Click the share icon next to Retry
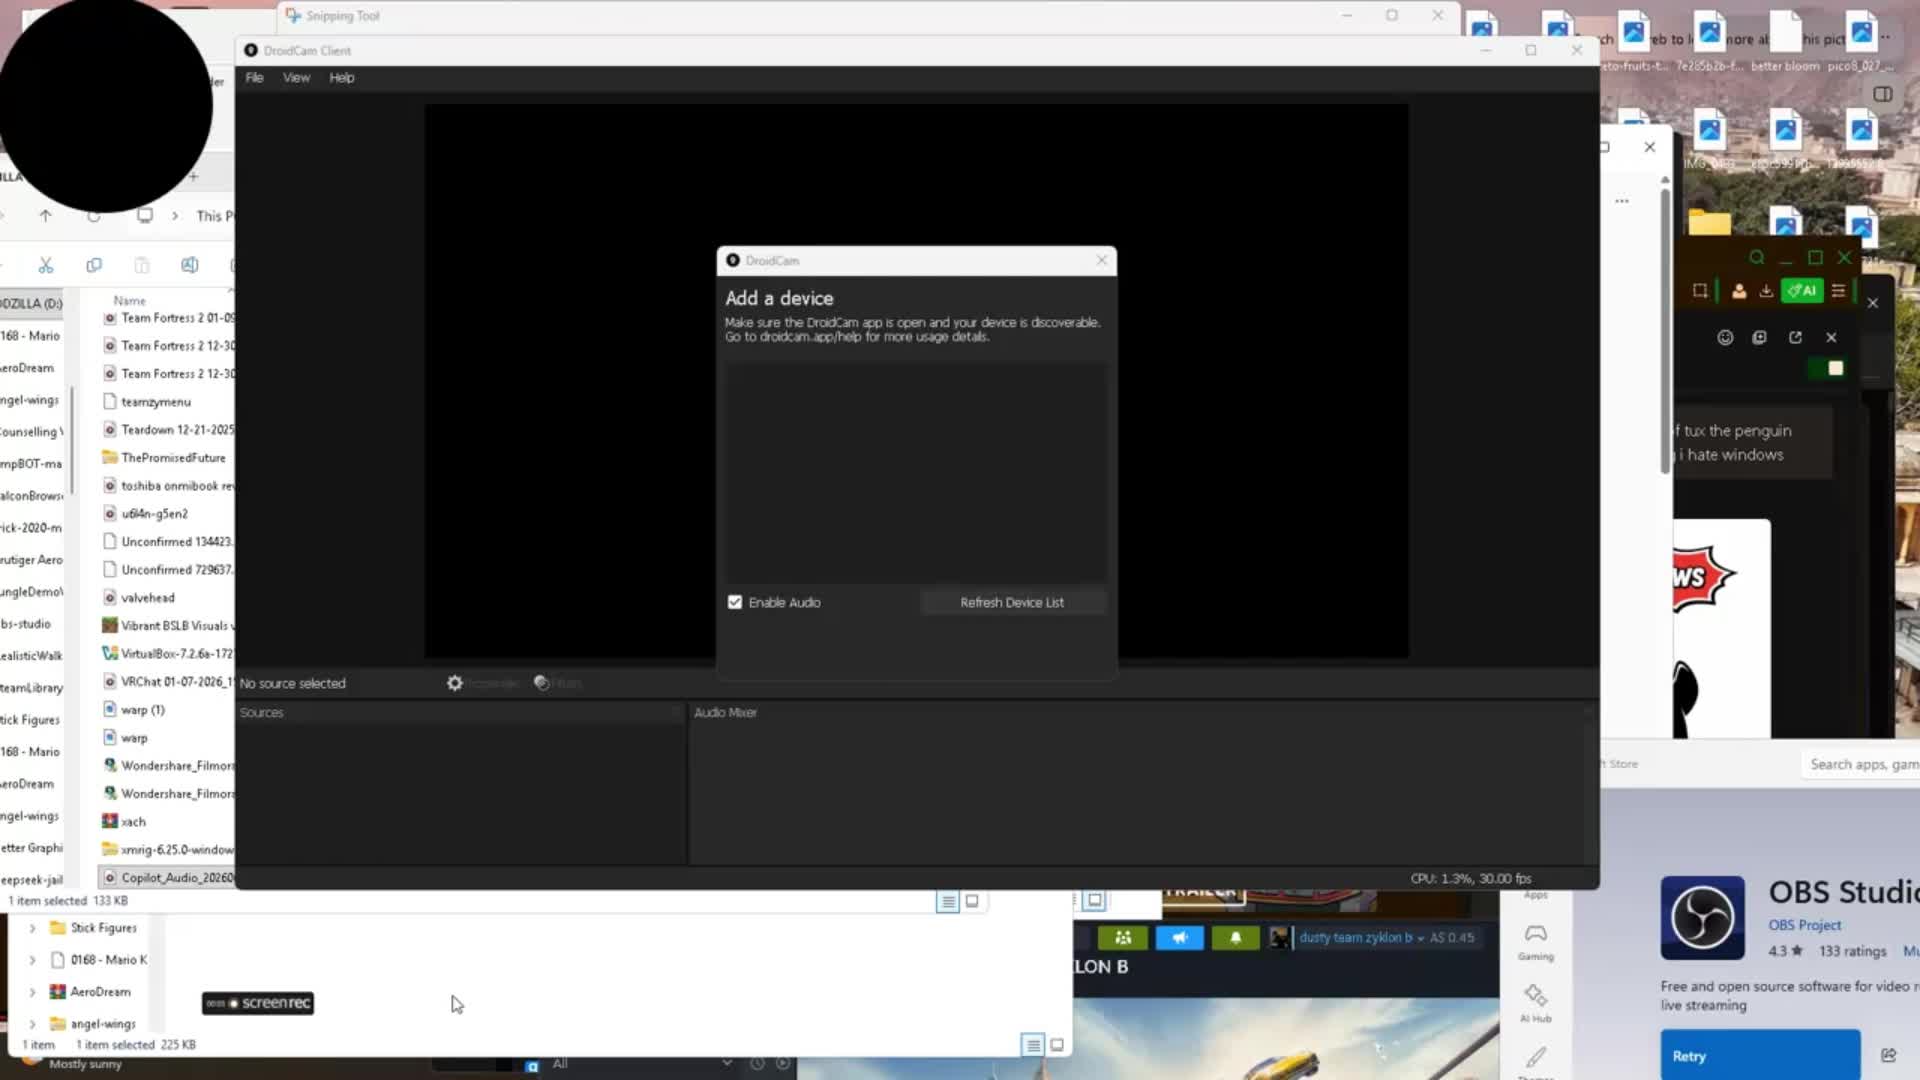Viewport: 1920px width, 1080px height. [x=1888, y=1055]
